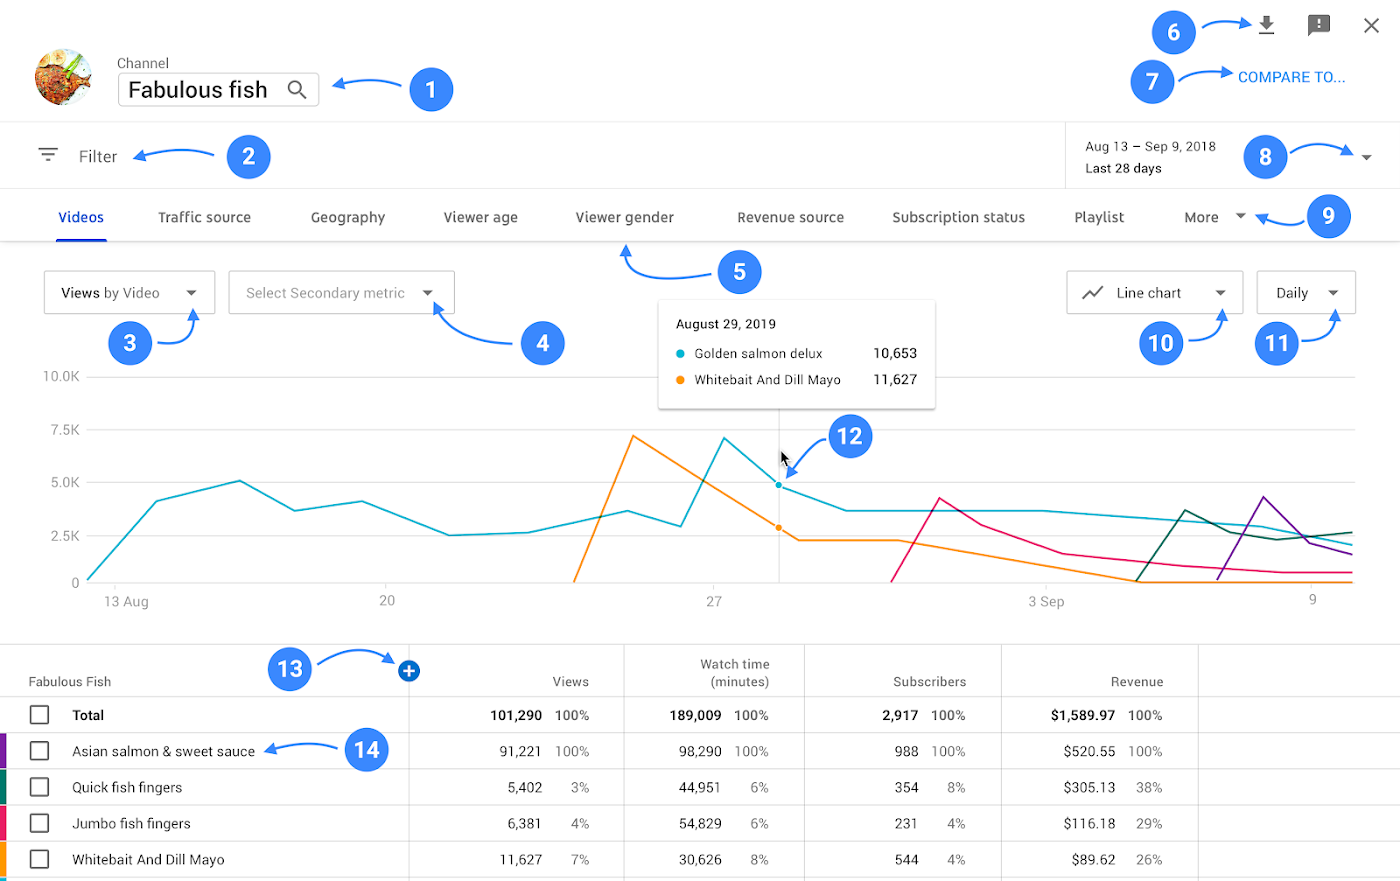
Task: Click the line chart type icon
Action: click(x=1093, y=293)
